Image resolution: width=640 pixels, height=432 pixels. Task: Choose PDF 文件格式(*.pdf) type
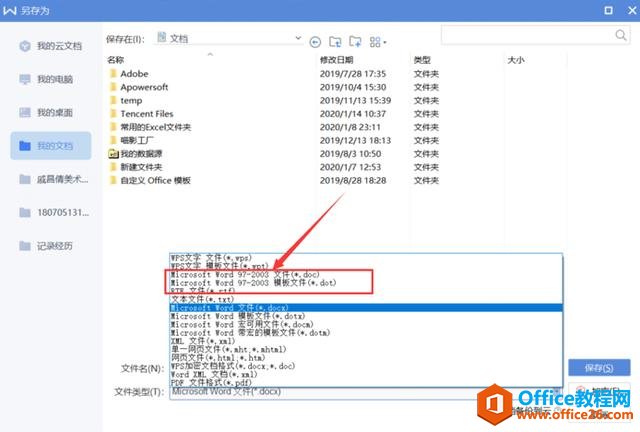(x=366, y=383)
